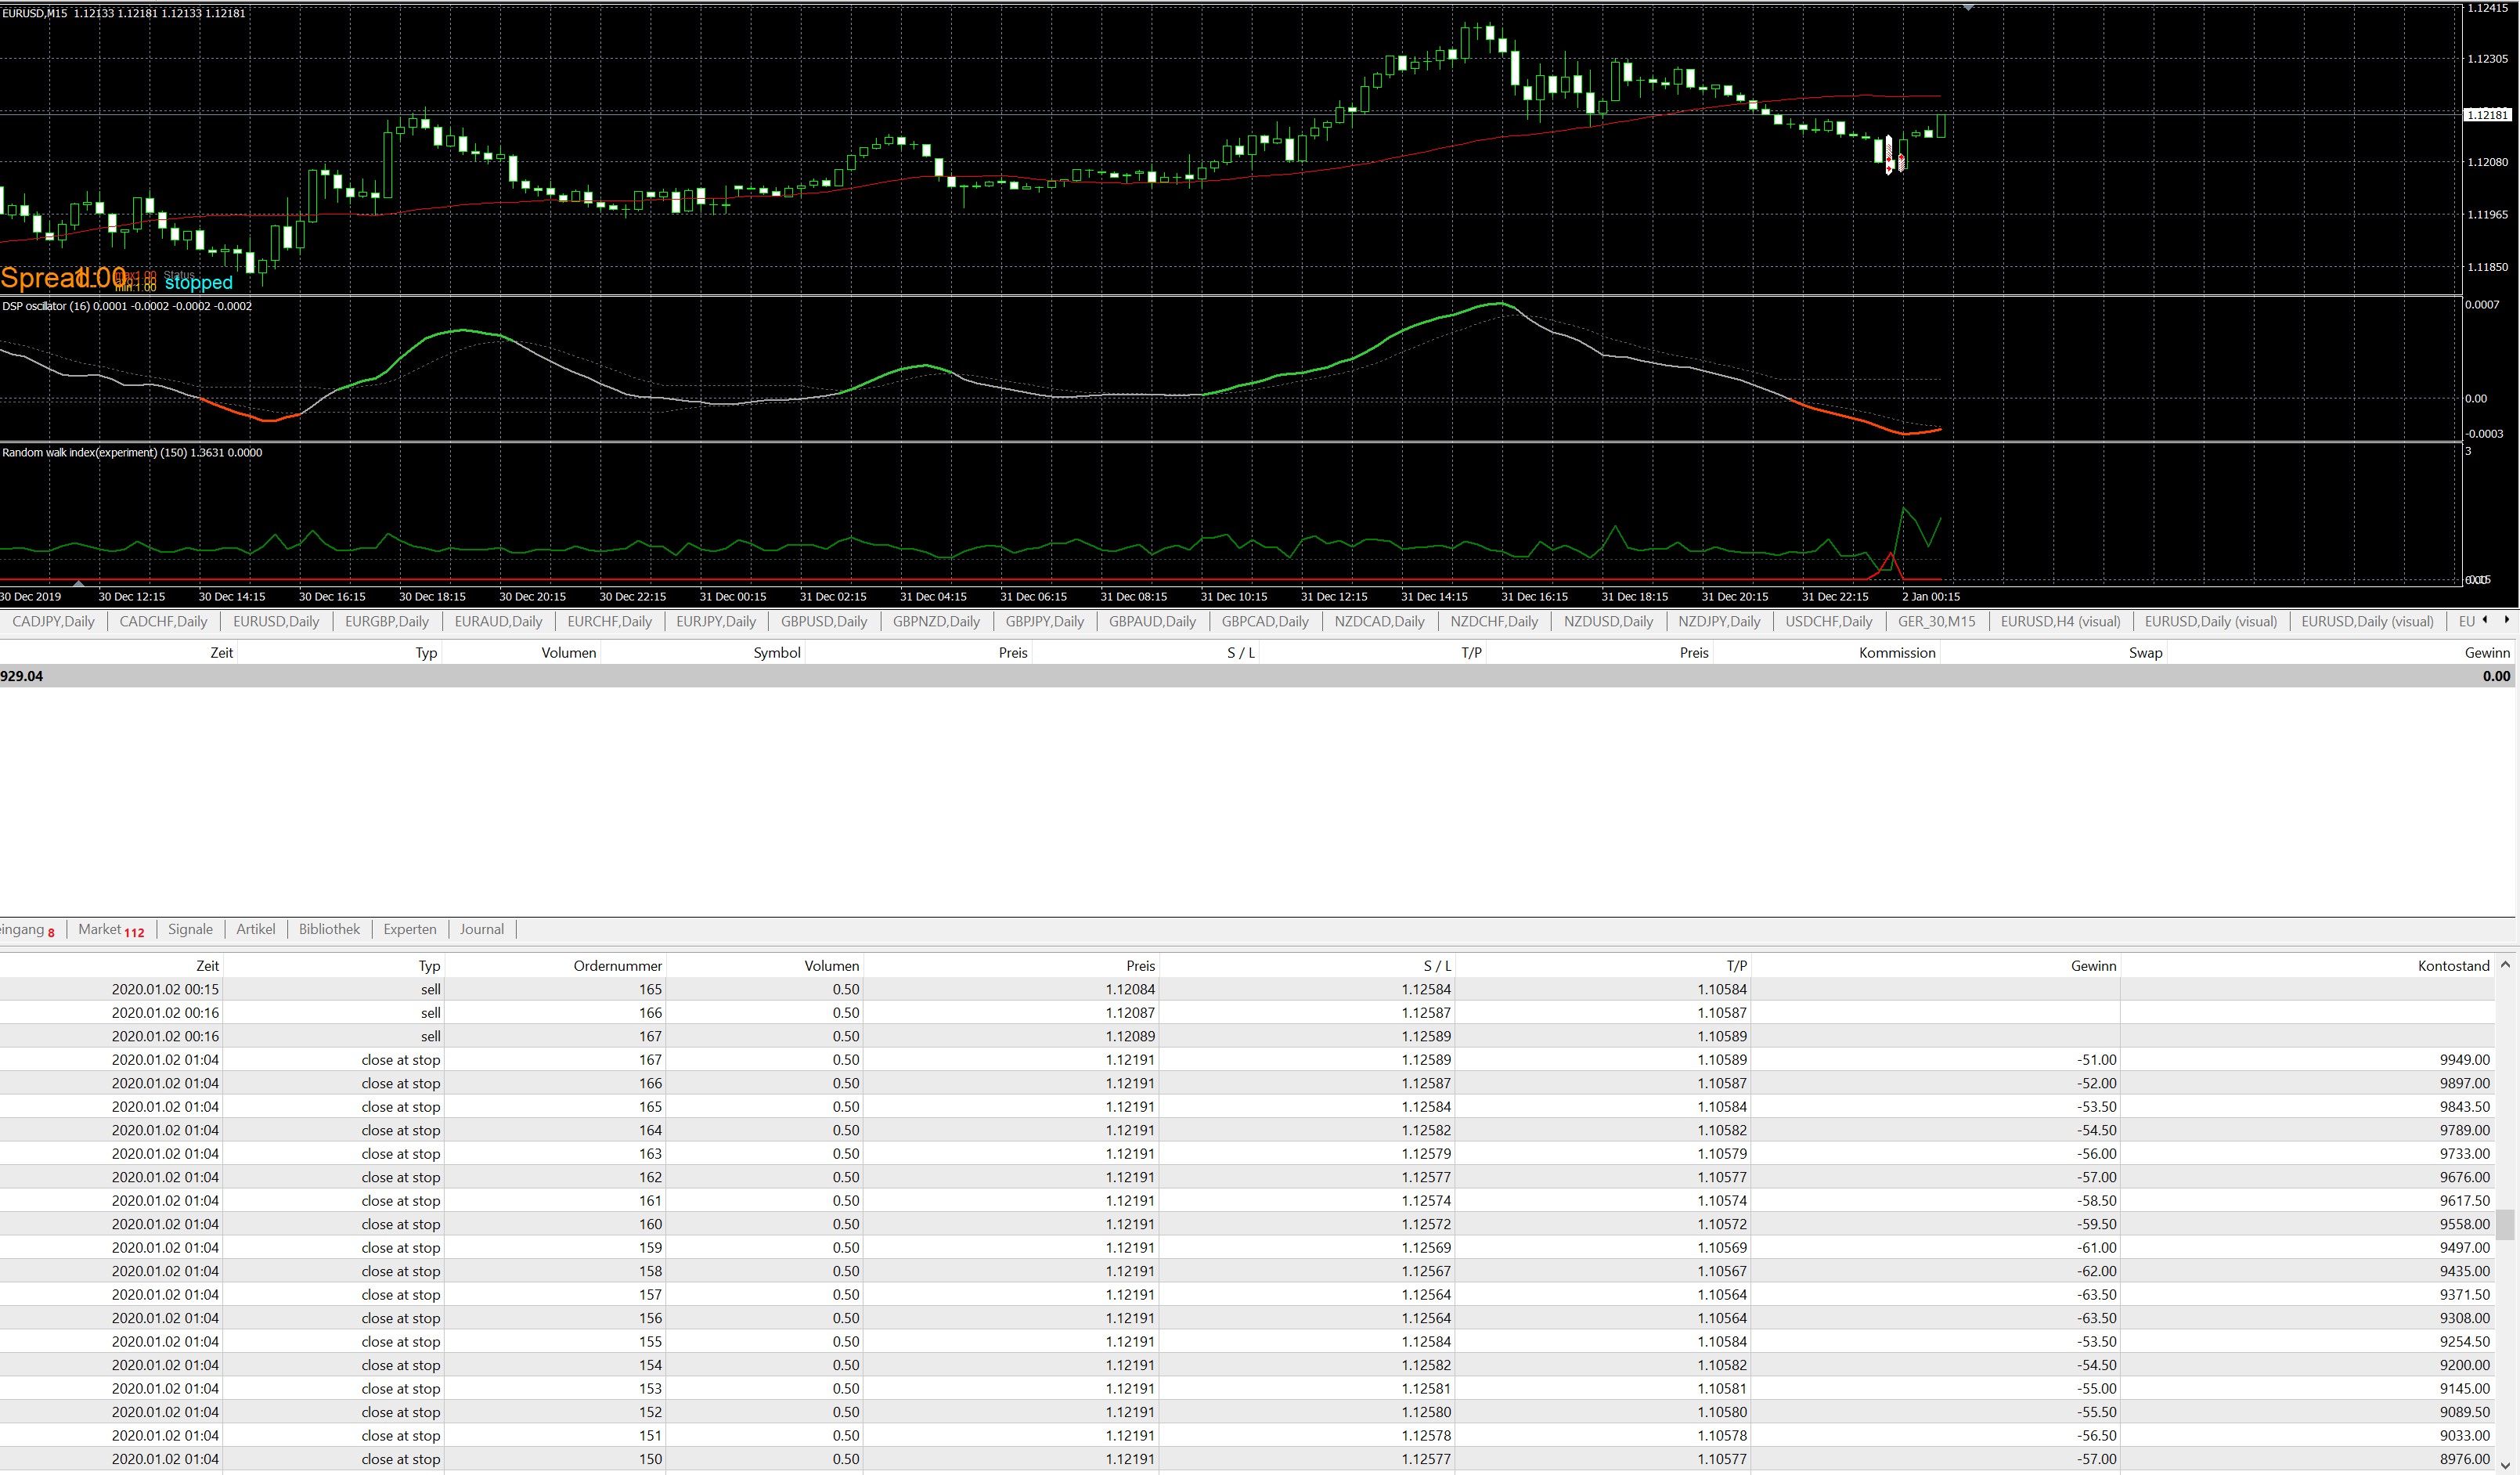Select the EURJPY,Daily chart tab
The width and height of the screenshot is (2520, 1475).
[x=716, y=621]
